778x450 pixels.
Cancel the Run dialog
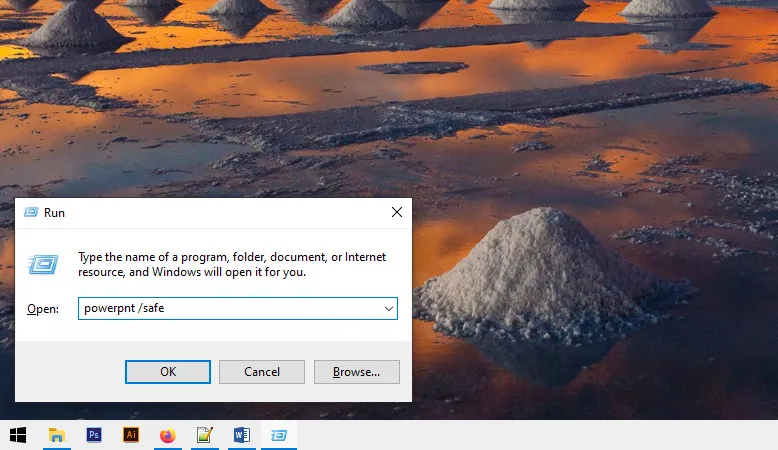pyautogui.click(x=262, y=372)
